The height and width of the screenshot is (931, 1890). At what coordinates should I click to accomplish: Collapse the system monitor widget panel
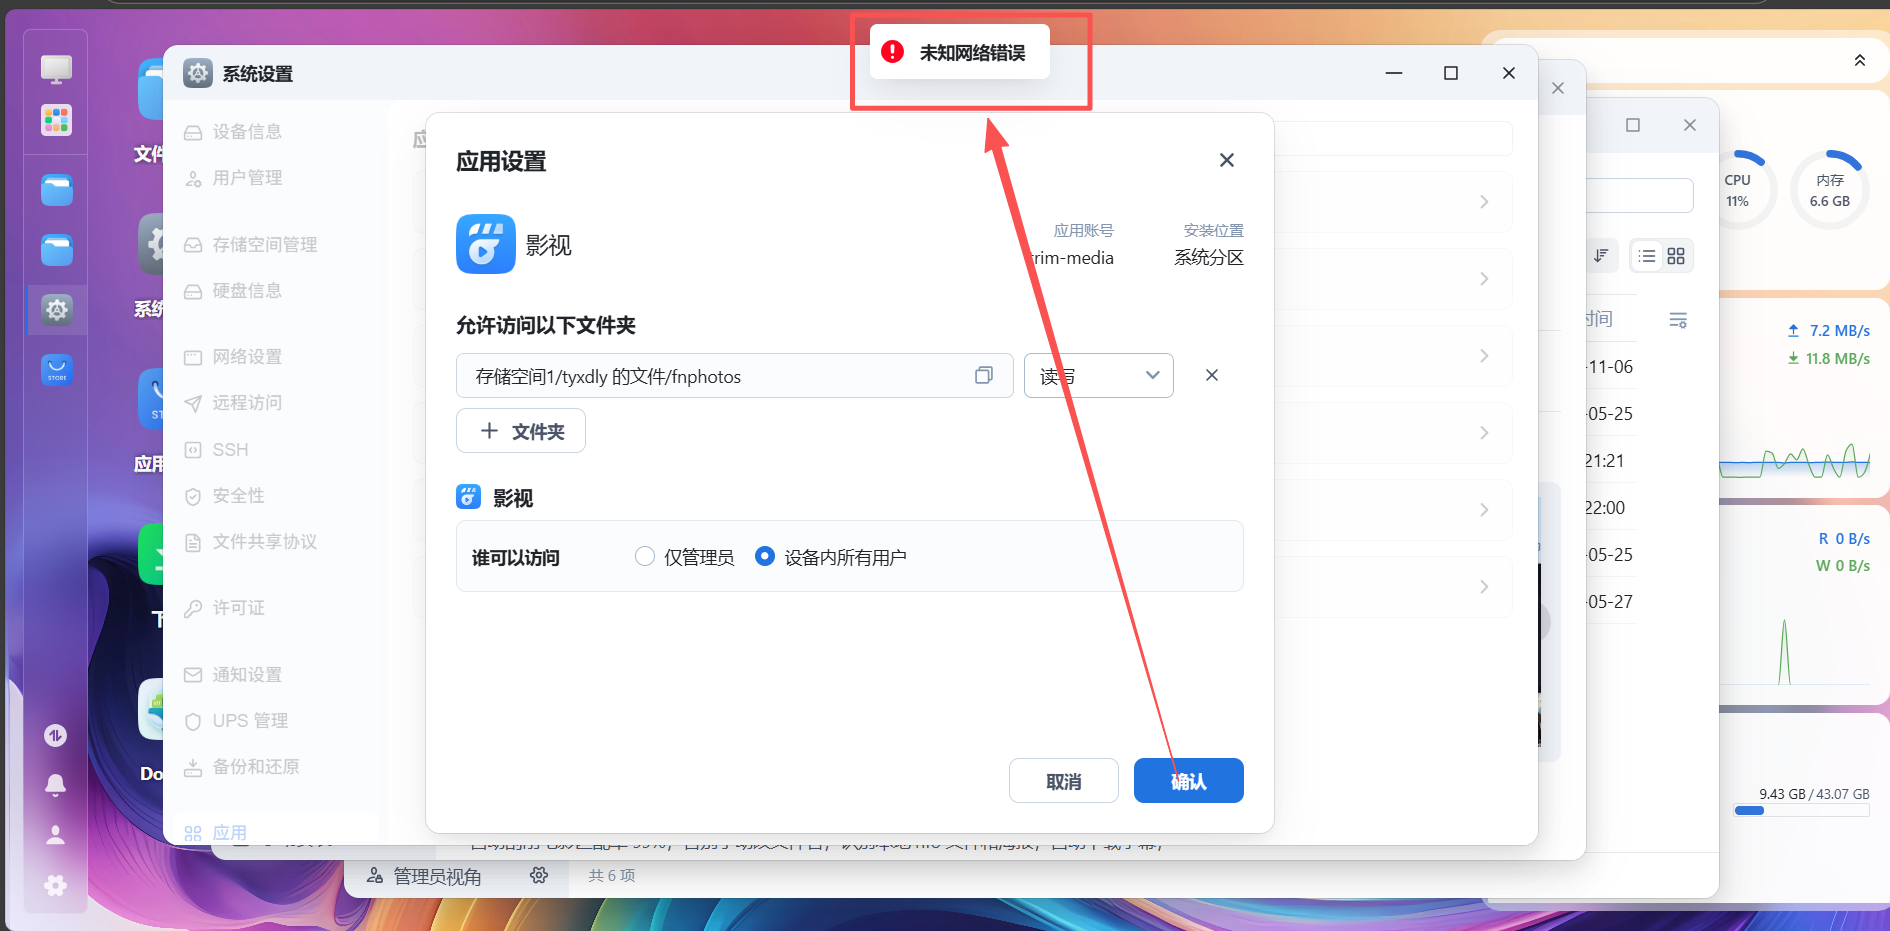pyautogui.click(x=1860, y=60)
